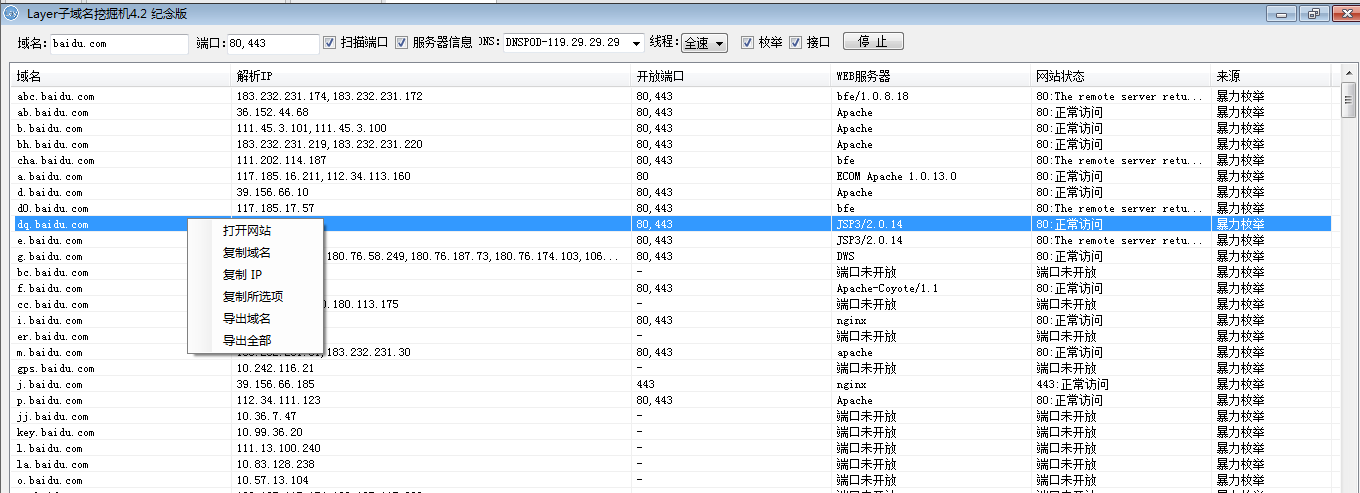The image size is (1360, 493).
Task: Sort by the 来源 column header
Action: tap(1271, 76)
